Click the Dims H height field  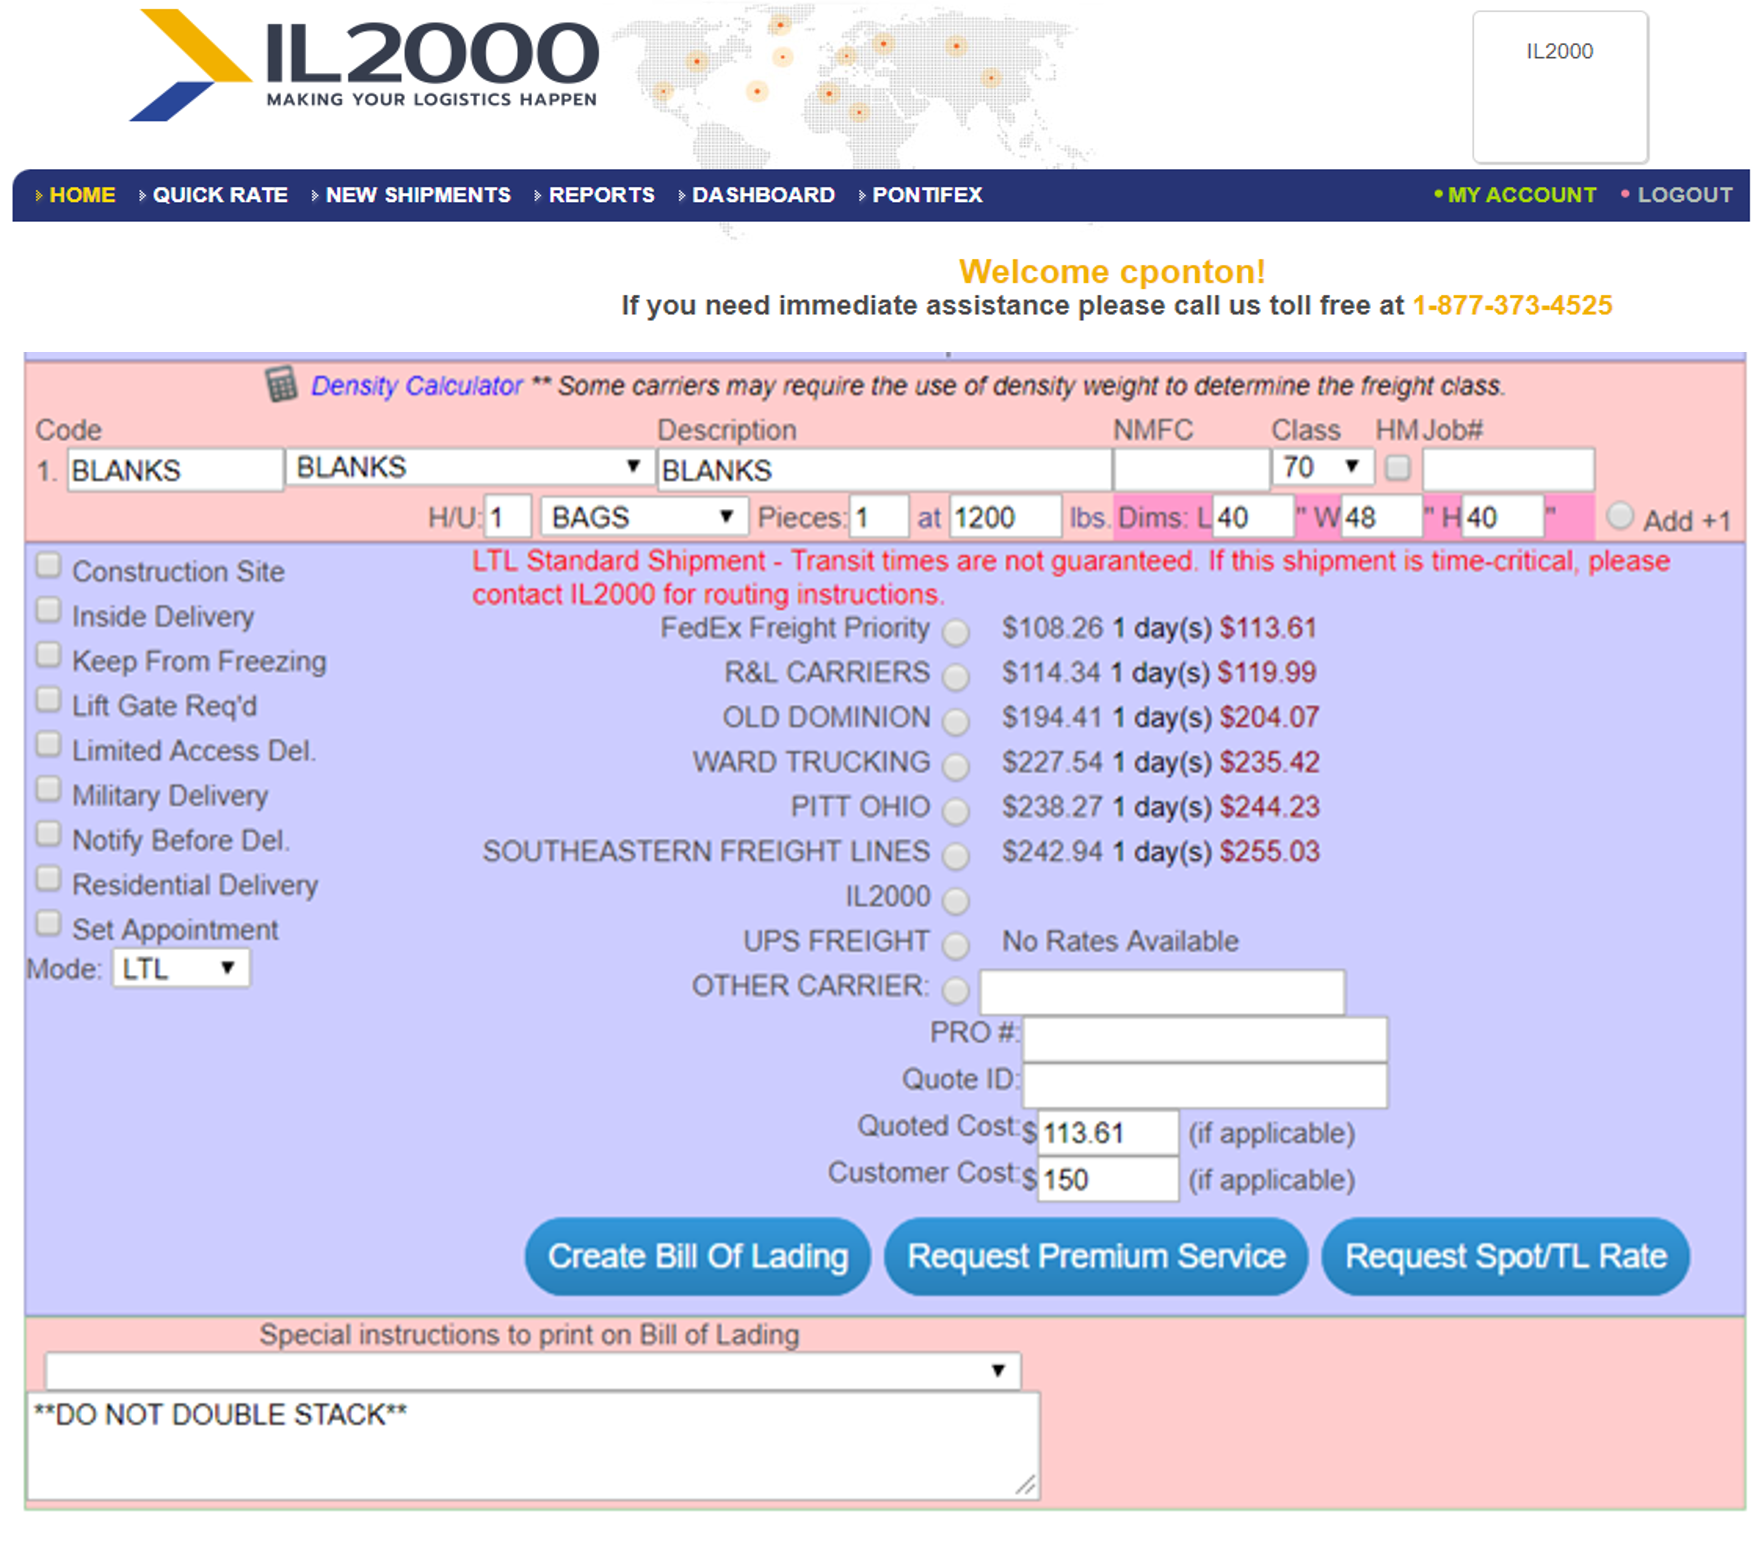pos(1502,517)
